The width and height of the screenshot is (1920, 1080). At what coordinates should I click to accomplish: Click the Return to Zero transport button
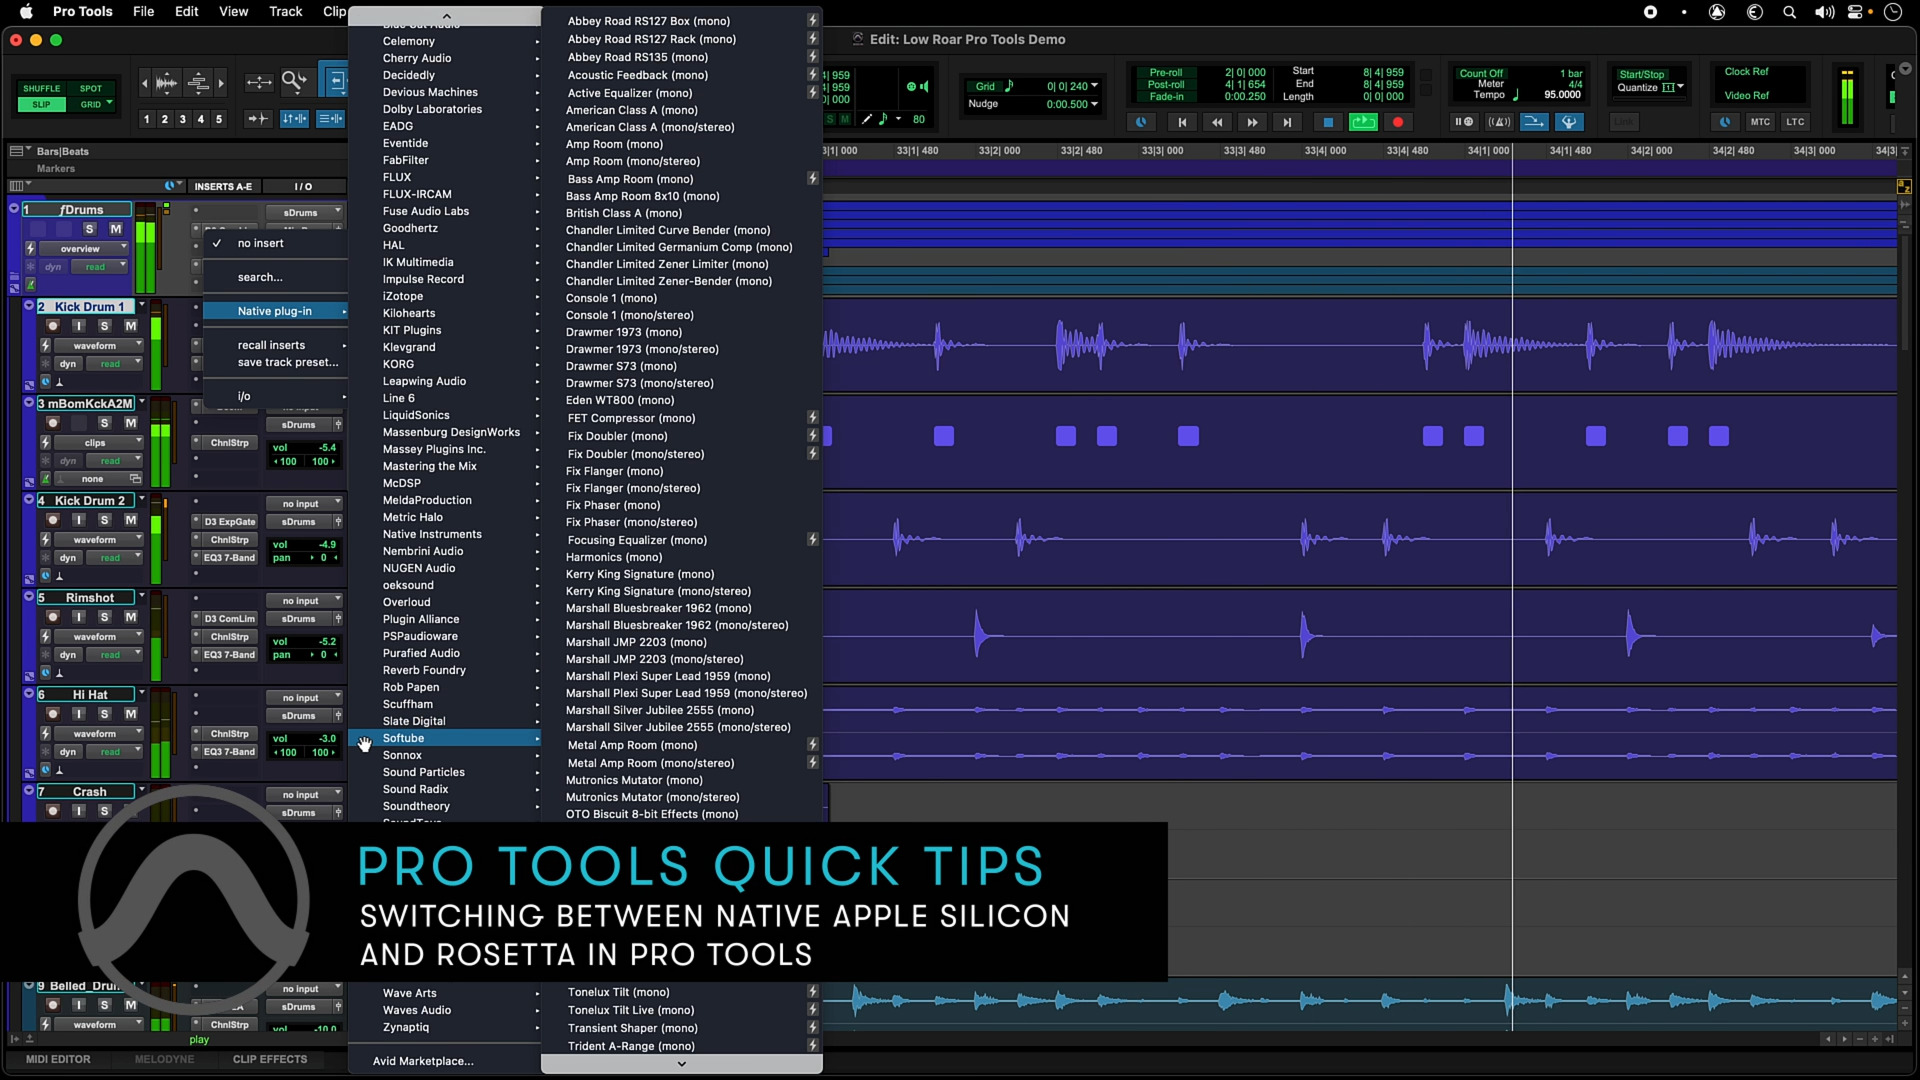[1180, 121]
